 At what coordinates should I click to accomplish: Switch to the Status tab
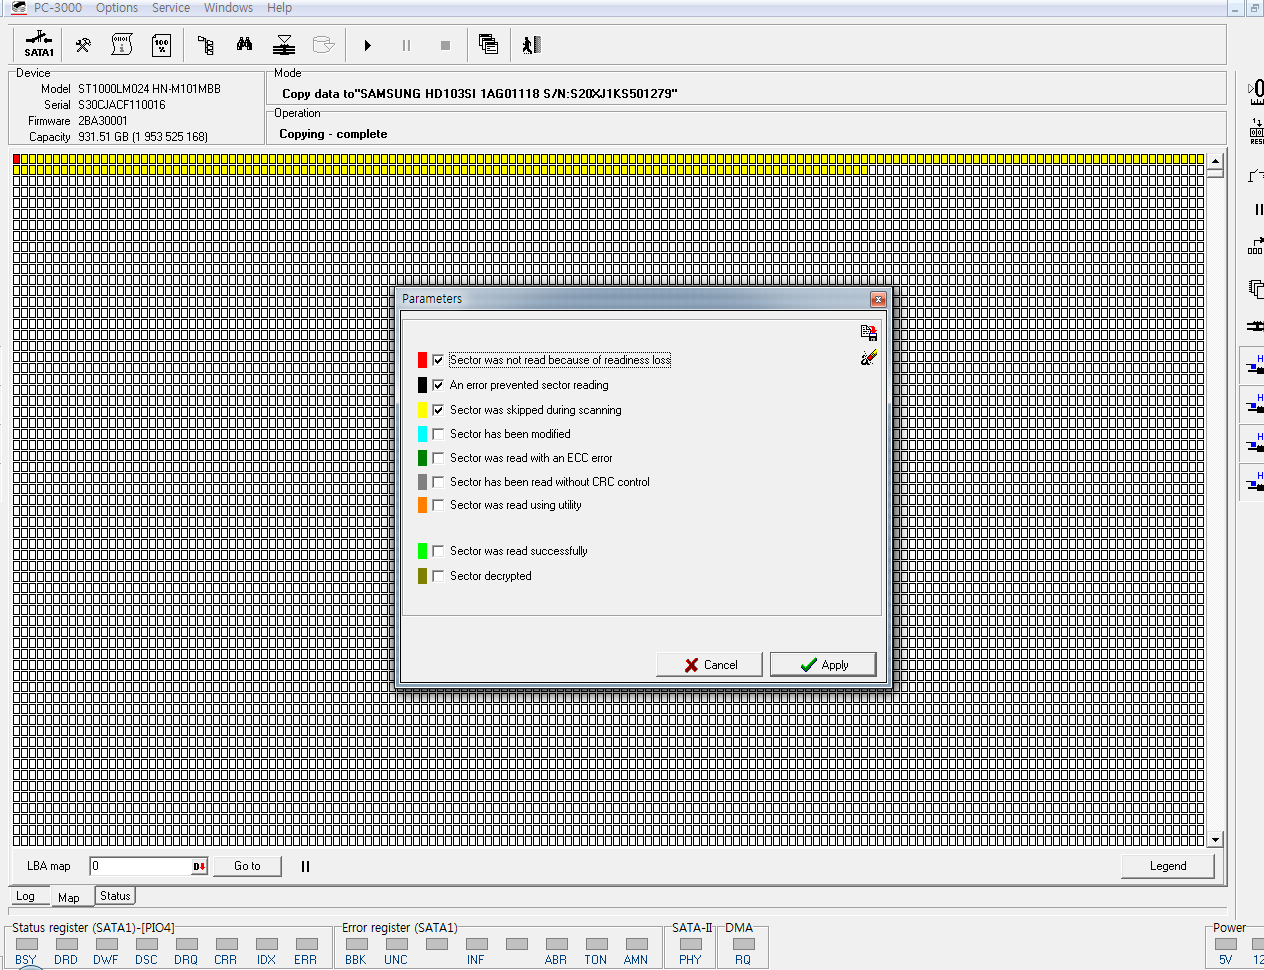115,896
